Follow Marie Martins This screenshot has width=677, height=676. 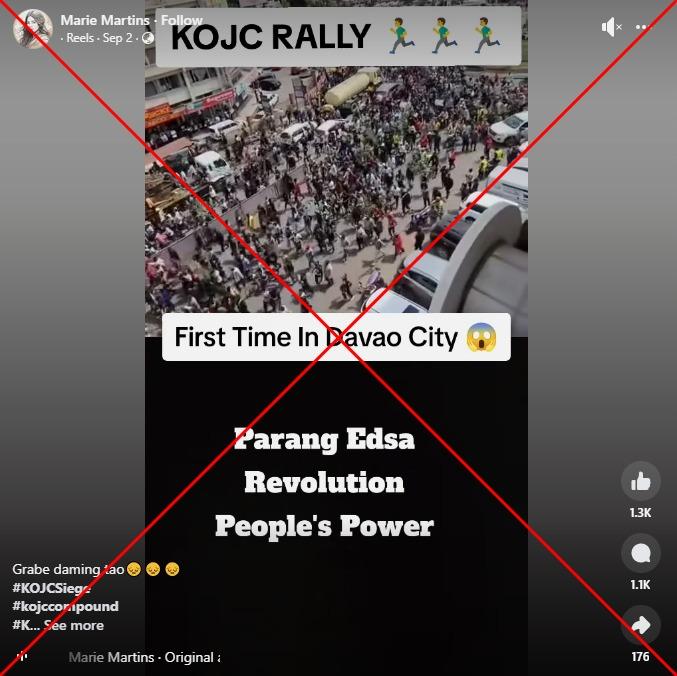[x=181, y=20]
